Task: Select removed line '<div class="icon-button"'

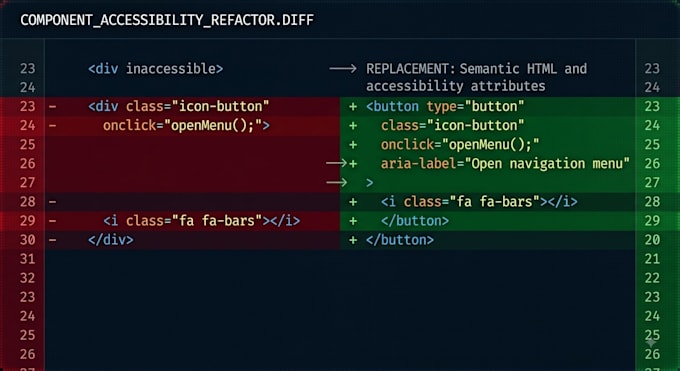Action: pos(179,106)
